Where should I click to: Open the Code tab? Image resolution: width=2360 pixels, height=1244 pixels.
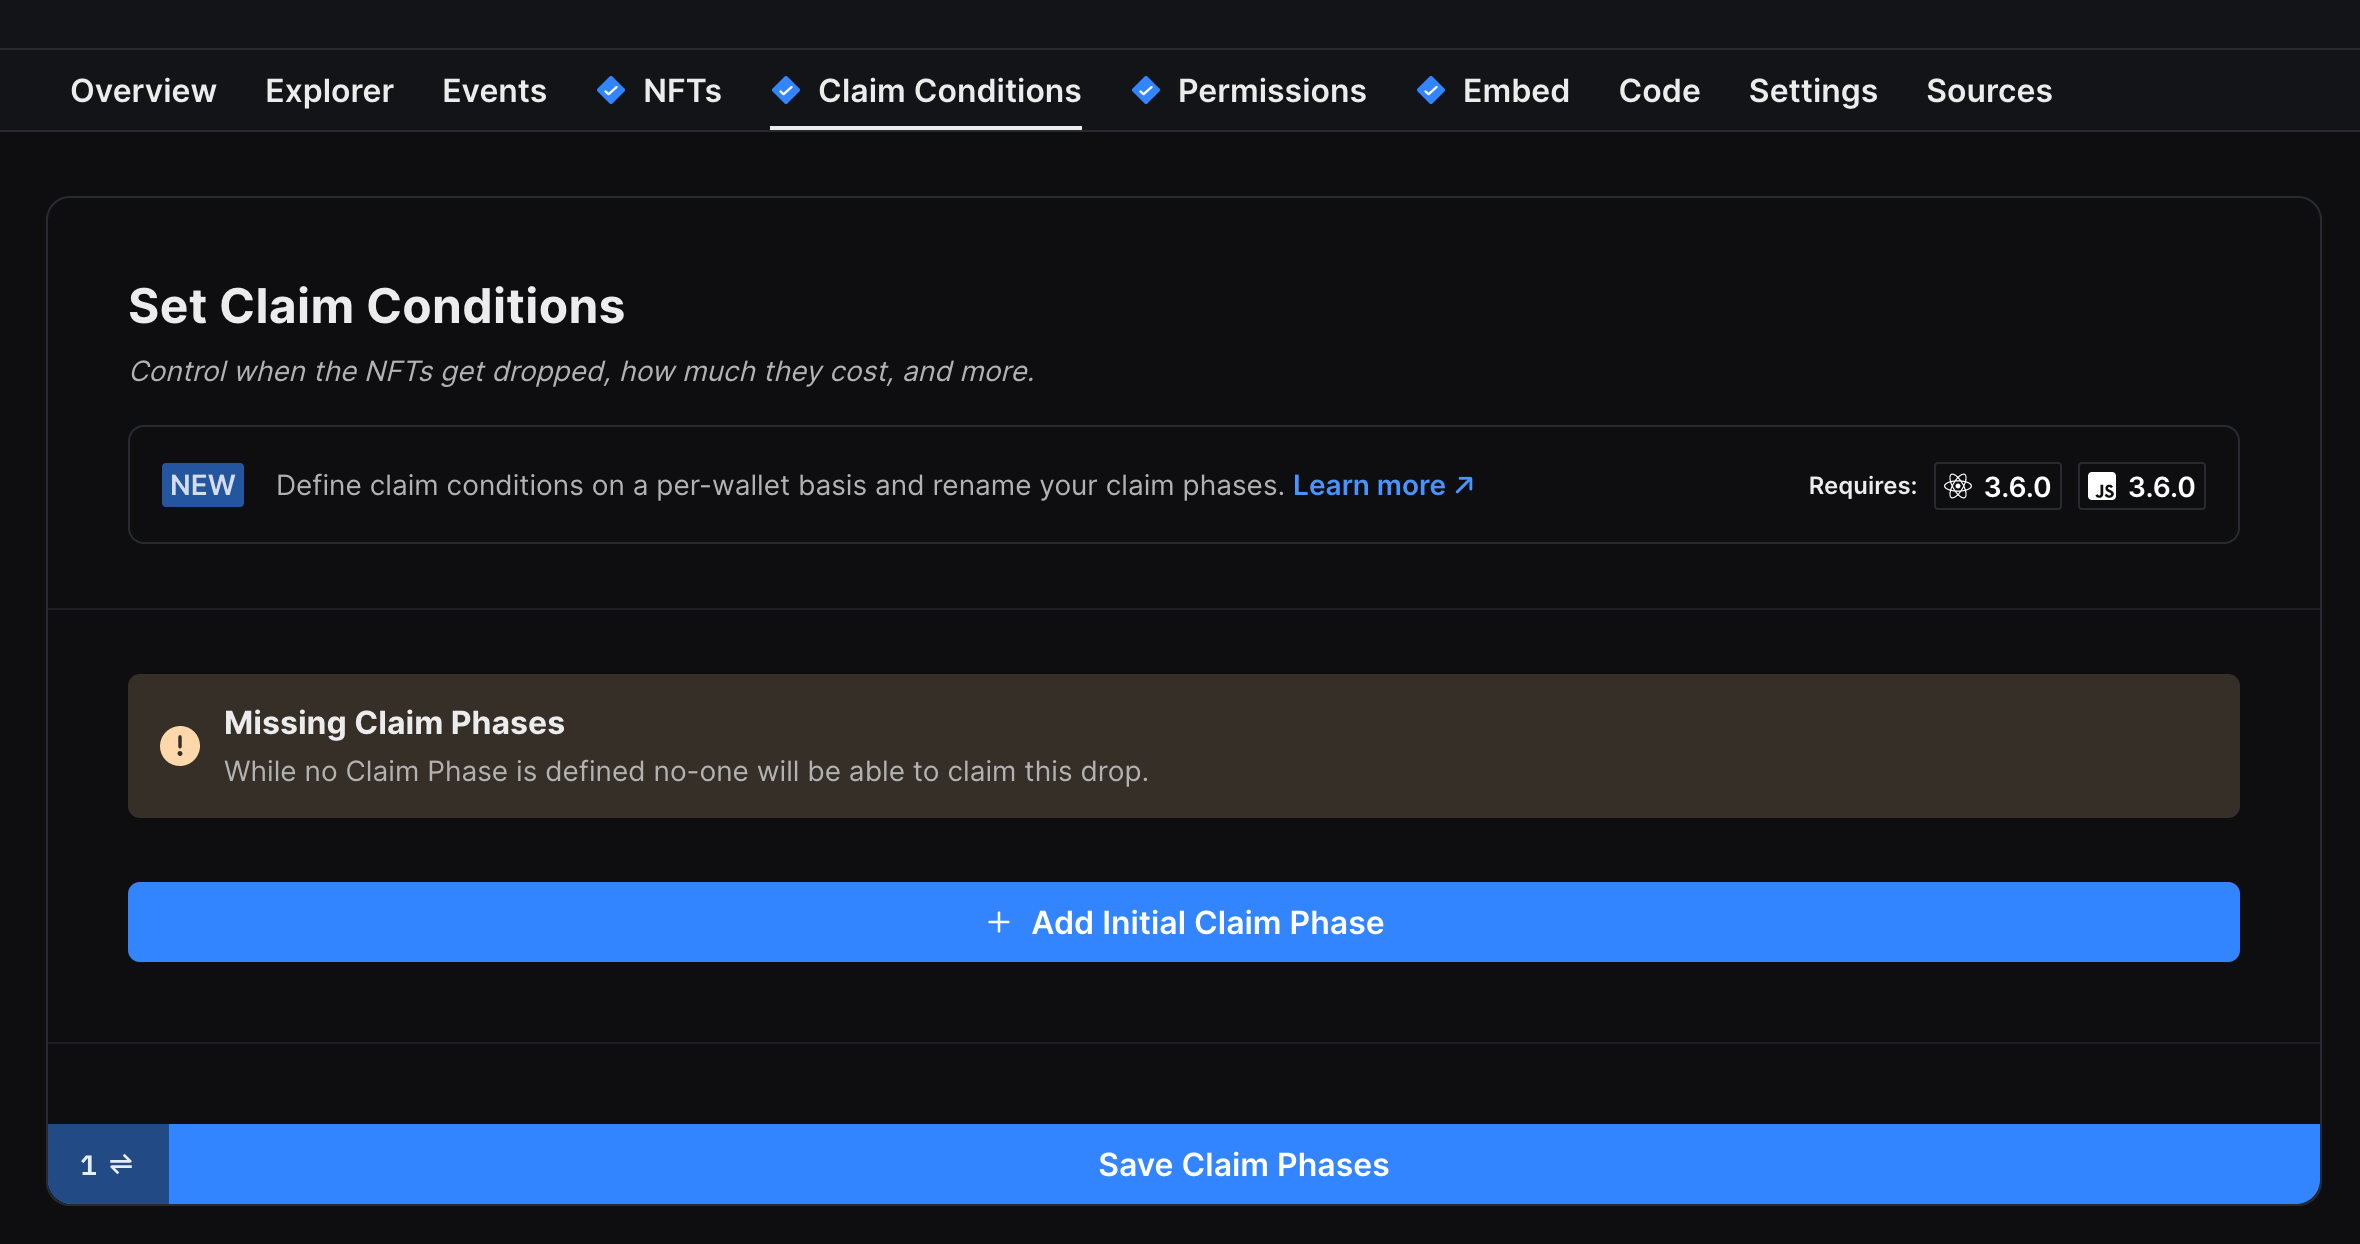pyautogui.click(x=1658, y=91)
